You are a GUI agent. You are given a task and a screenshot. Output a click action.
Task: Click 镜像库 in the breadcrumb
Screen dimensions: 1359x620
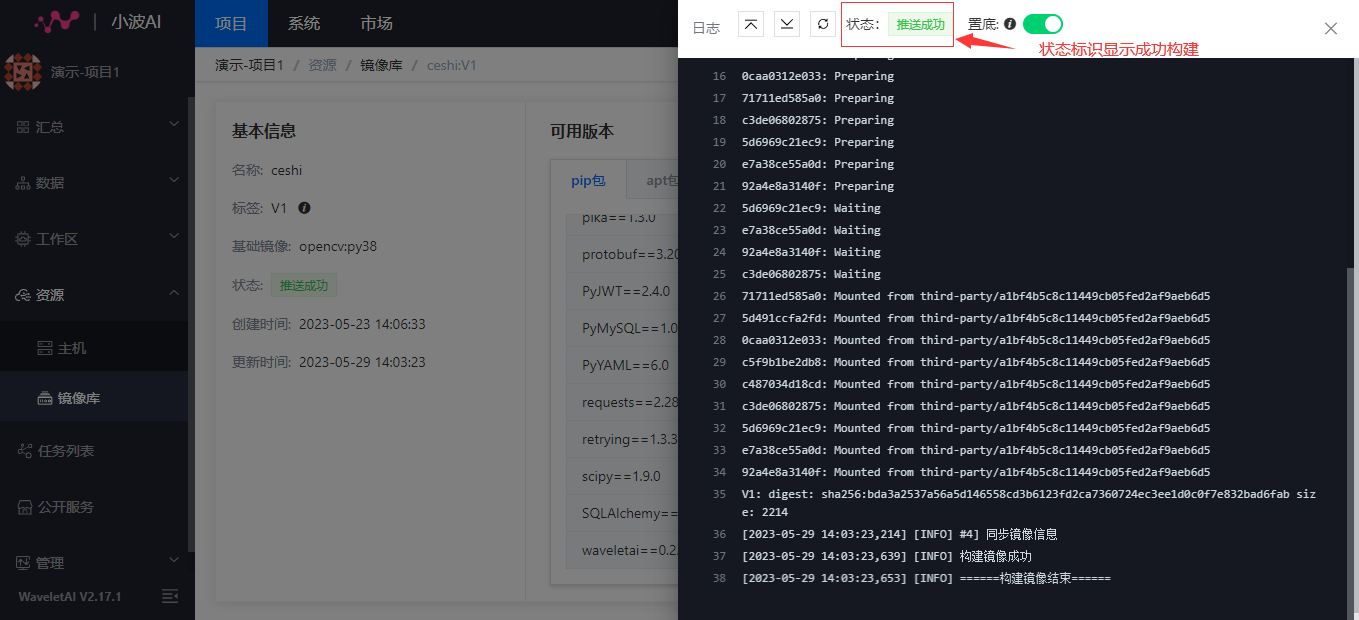pyautogui.click(x=382, y=65)
